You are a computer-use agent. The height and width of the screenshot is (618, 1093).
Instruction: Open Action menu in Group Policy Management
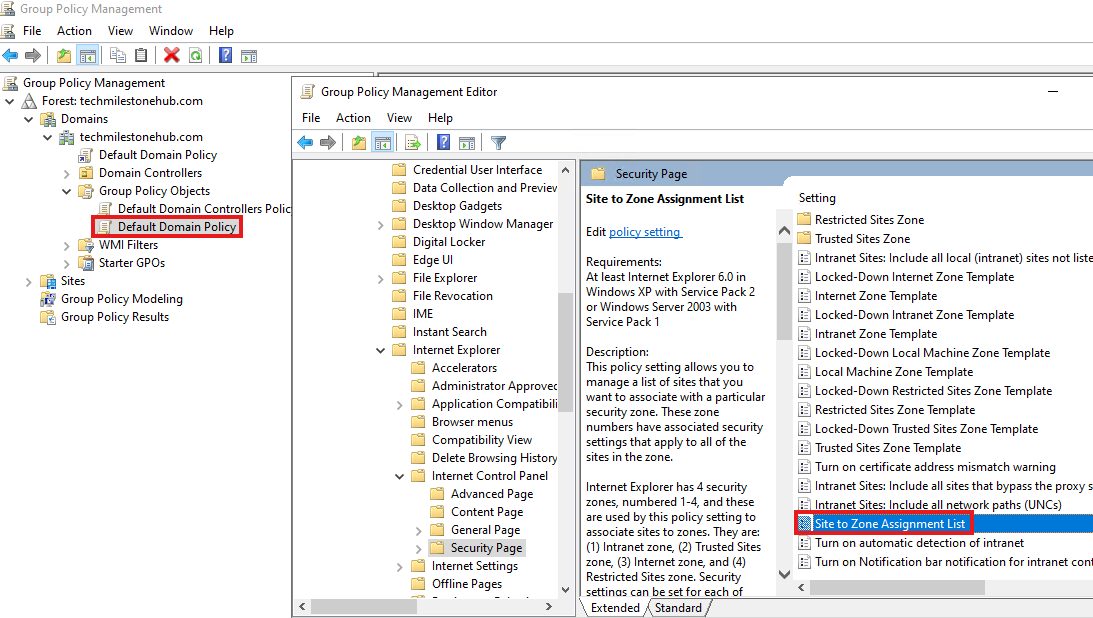click(x=75, y=31)
